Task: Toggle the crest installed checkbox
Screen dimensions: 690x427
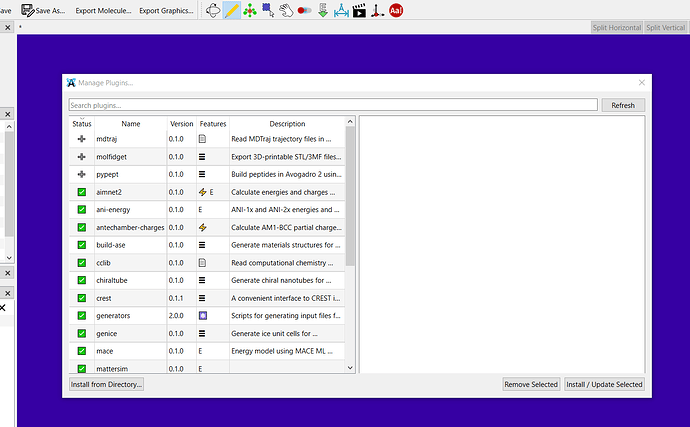Action: point(82,298)
